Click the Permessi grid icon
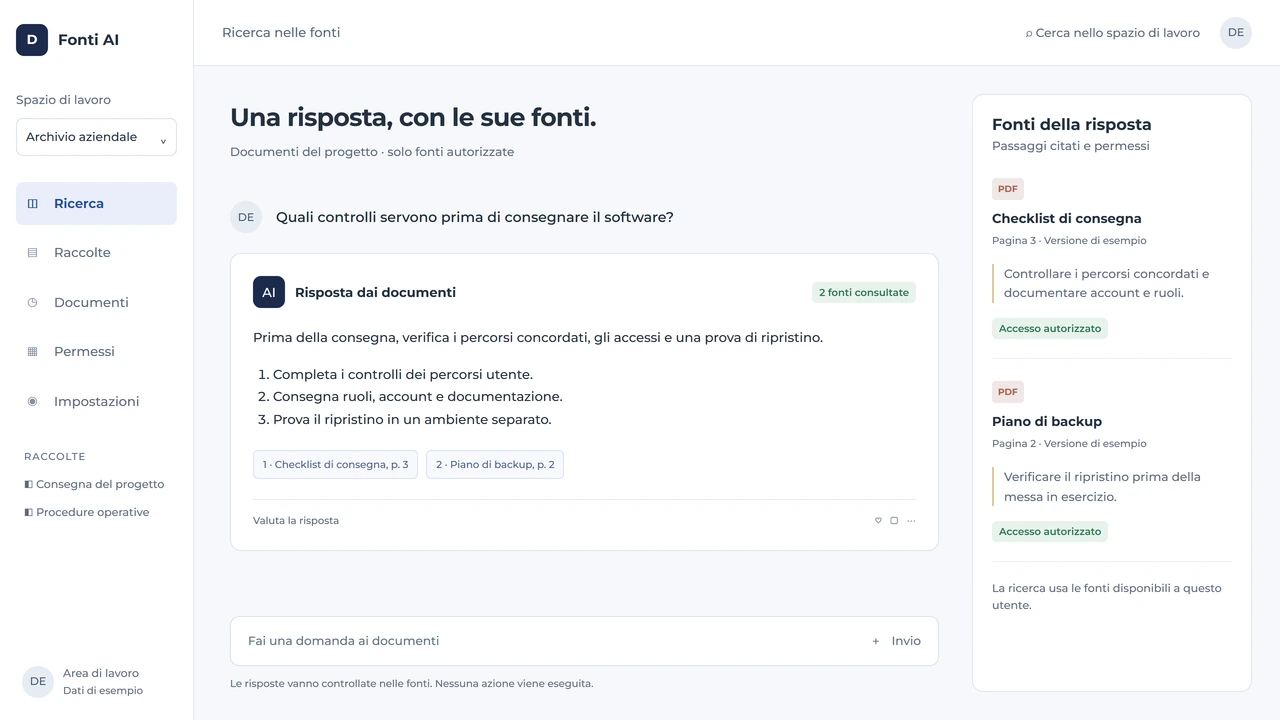1280x720 pixels. [x=32, y=352]
